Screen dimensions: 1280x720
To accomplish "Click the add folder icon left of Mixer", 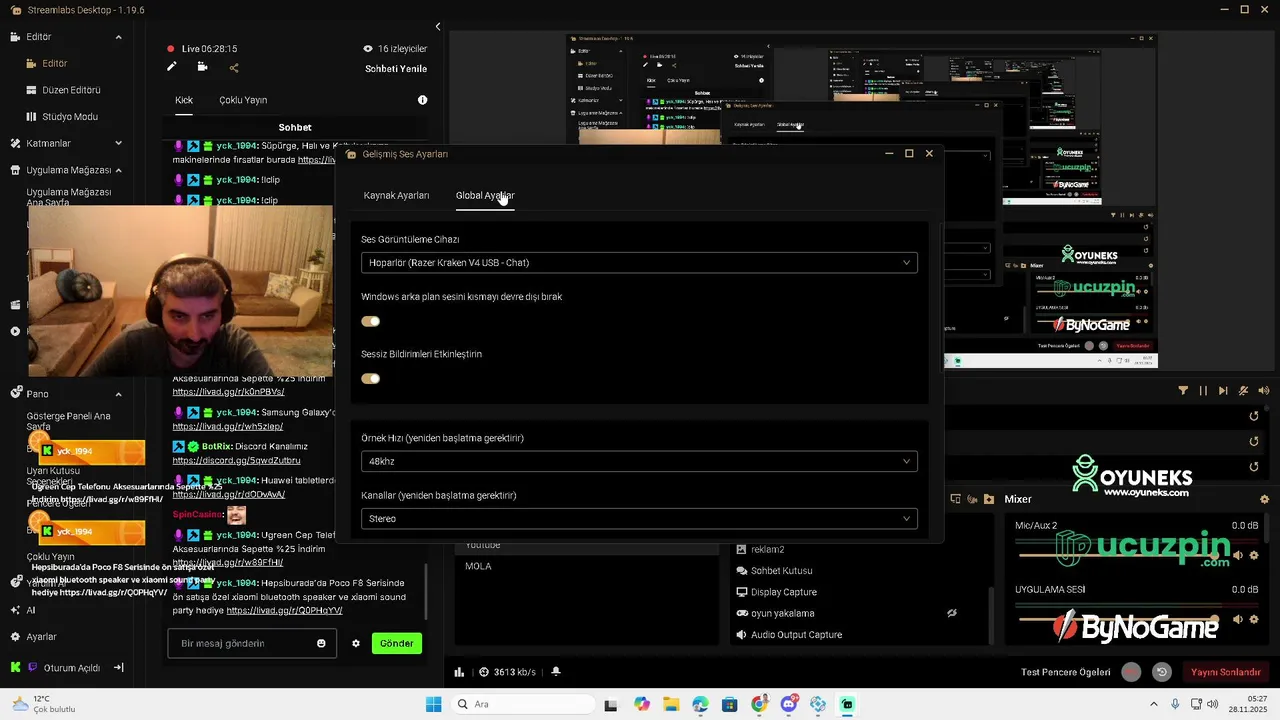I will pos(989,499).
